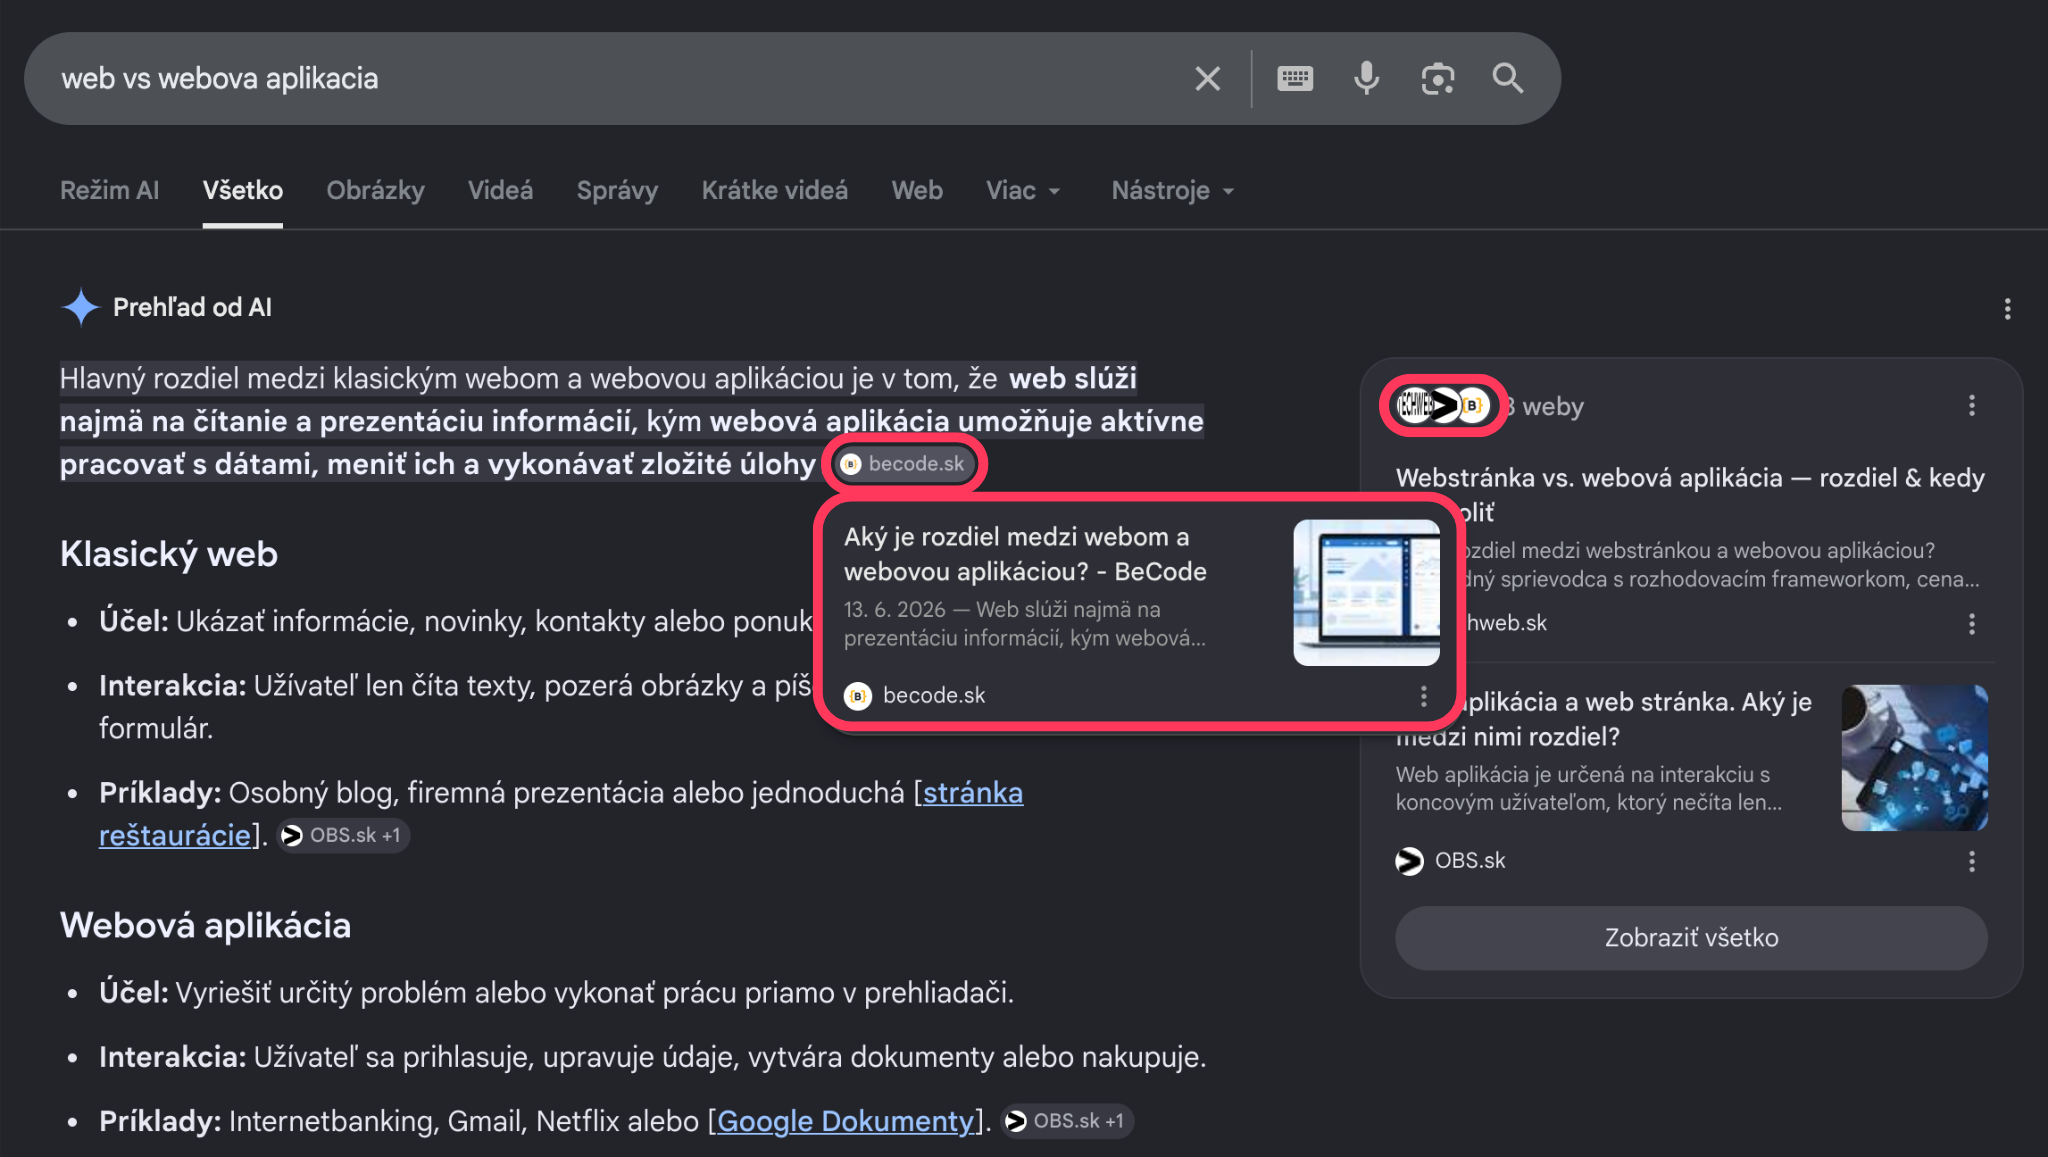This screenshot has width=2048, height=1157.
Task: Click the 'Klasický web' heading
Action: (169, 554)
